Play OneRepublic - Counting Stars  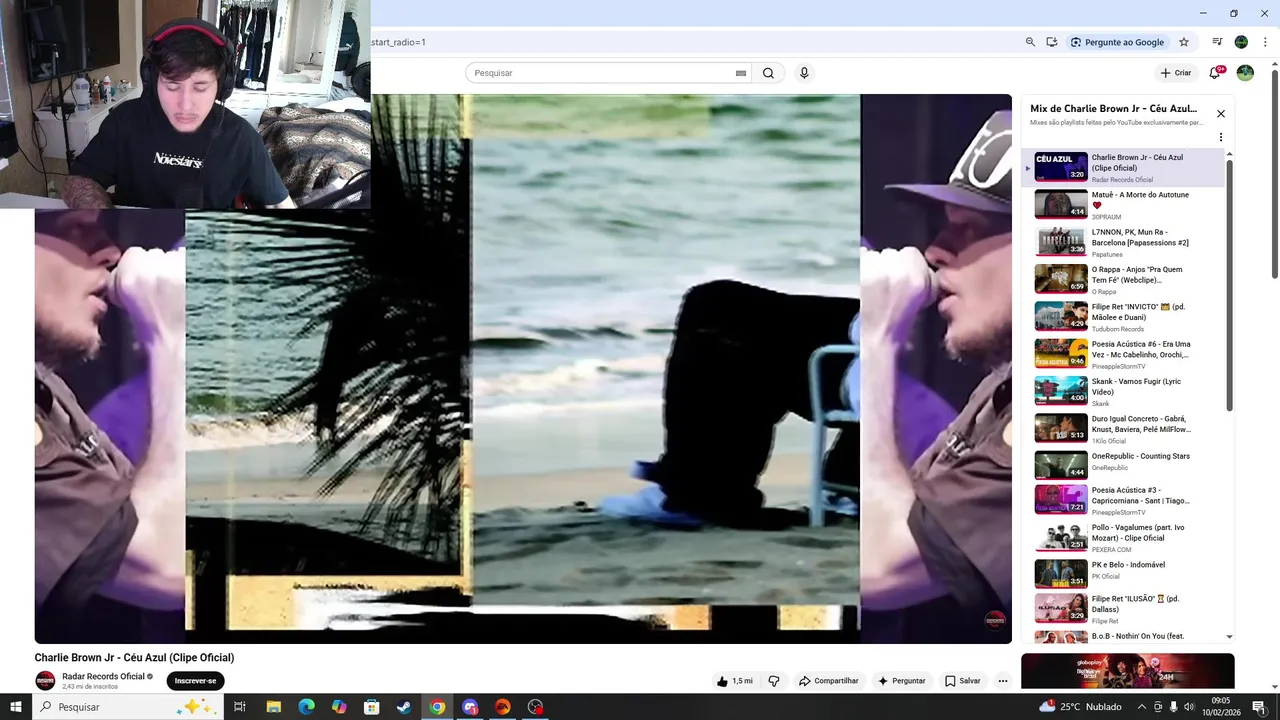coord(1124,466)
